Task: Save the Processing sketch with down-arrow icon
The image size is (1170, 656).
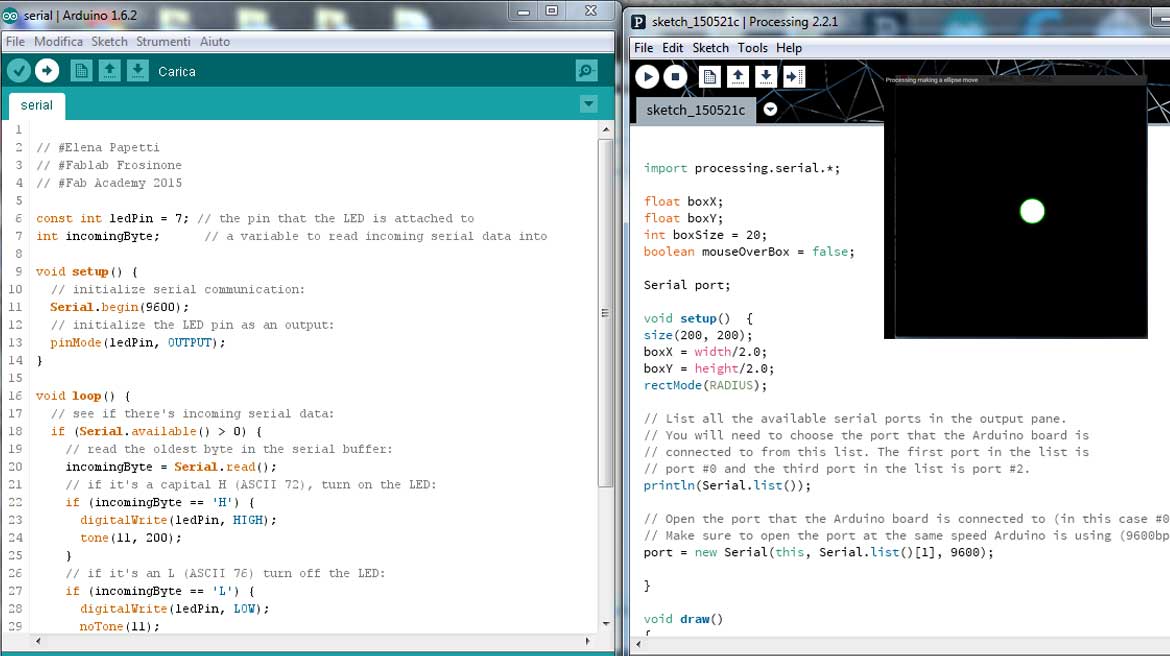Action: coord(766,76)
